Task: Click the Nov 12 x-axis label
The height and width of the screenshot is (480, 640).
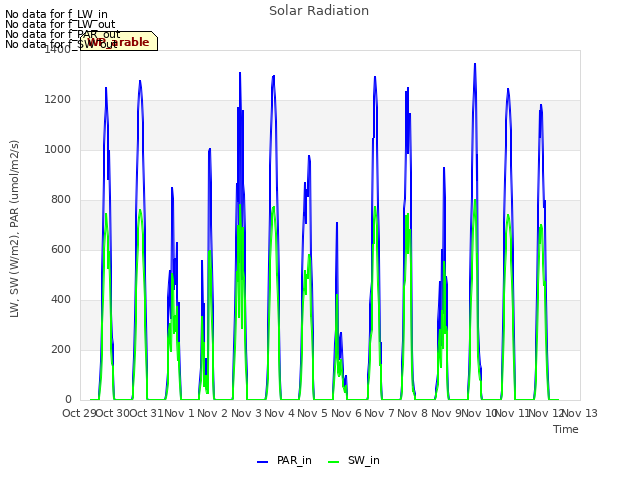Action: pos(546,413)
